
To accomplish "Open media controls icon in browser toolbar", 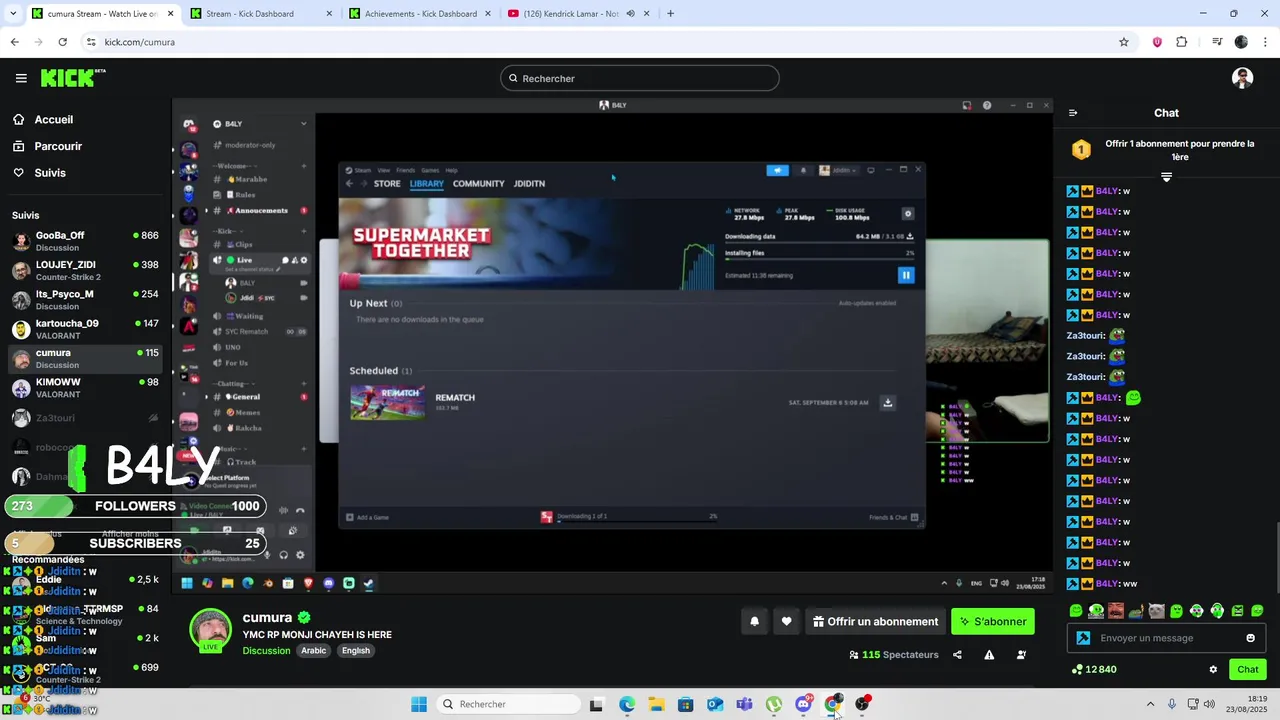I will (1216, 42).
